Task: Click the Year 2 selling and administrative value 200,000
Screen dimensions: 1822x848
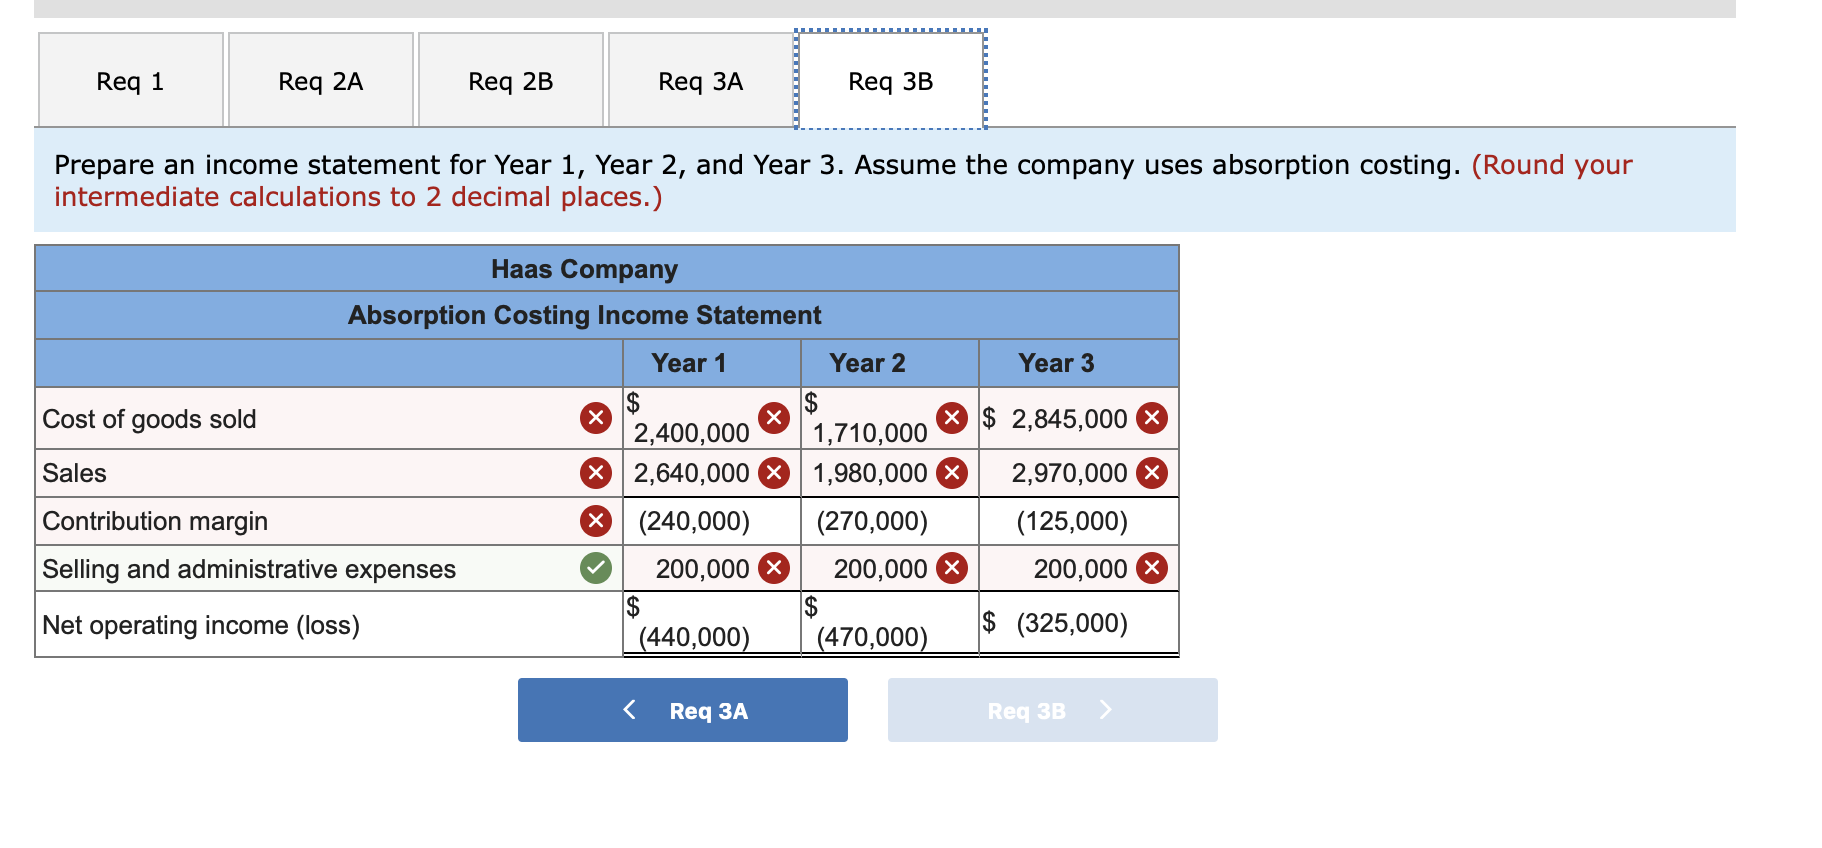Action: (880, 569)
